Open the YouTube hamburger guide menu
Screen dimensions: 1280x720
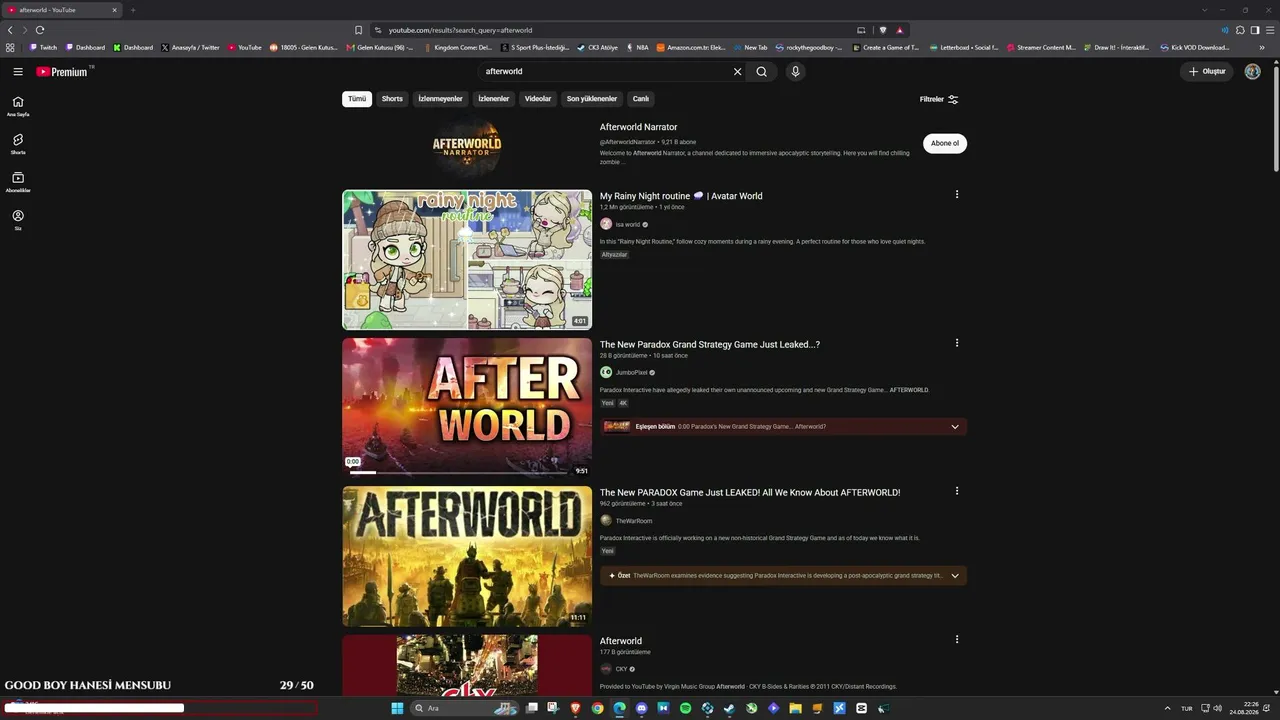[18, 72]
